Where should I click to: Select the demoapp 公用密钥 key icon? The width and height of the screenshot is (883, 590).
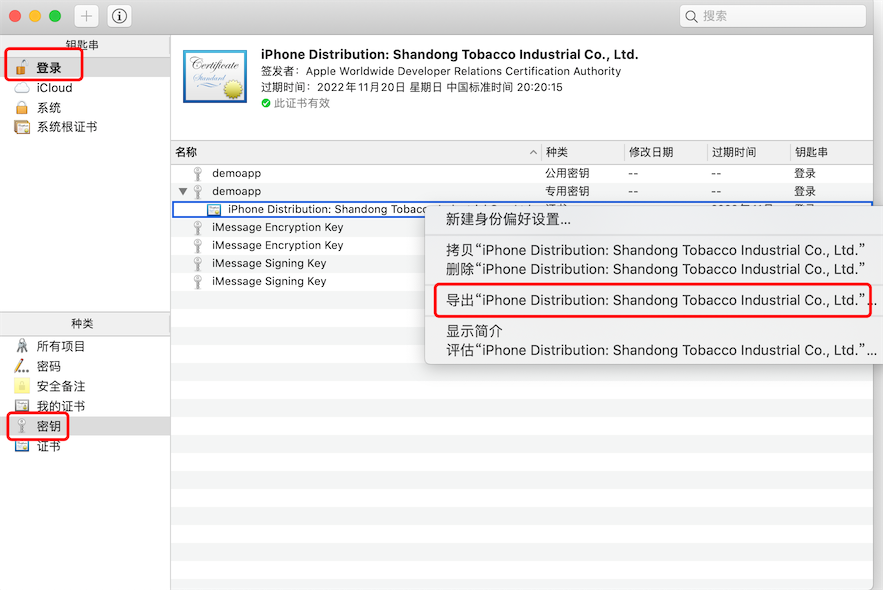(198, 173)
